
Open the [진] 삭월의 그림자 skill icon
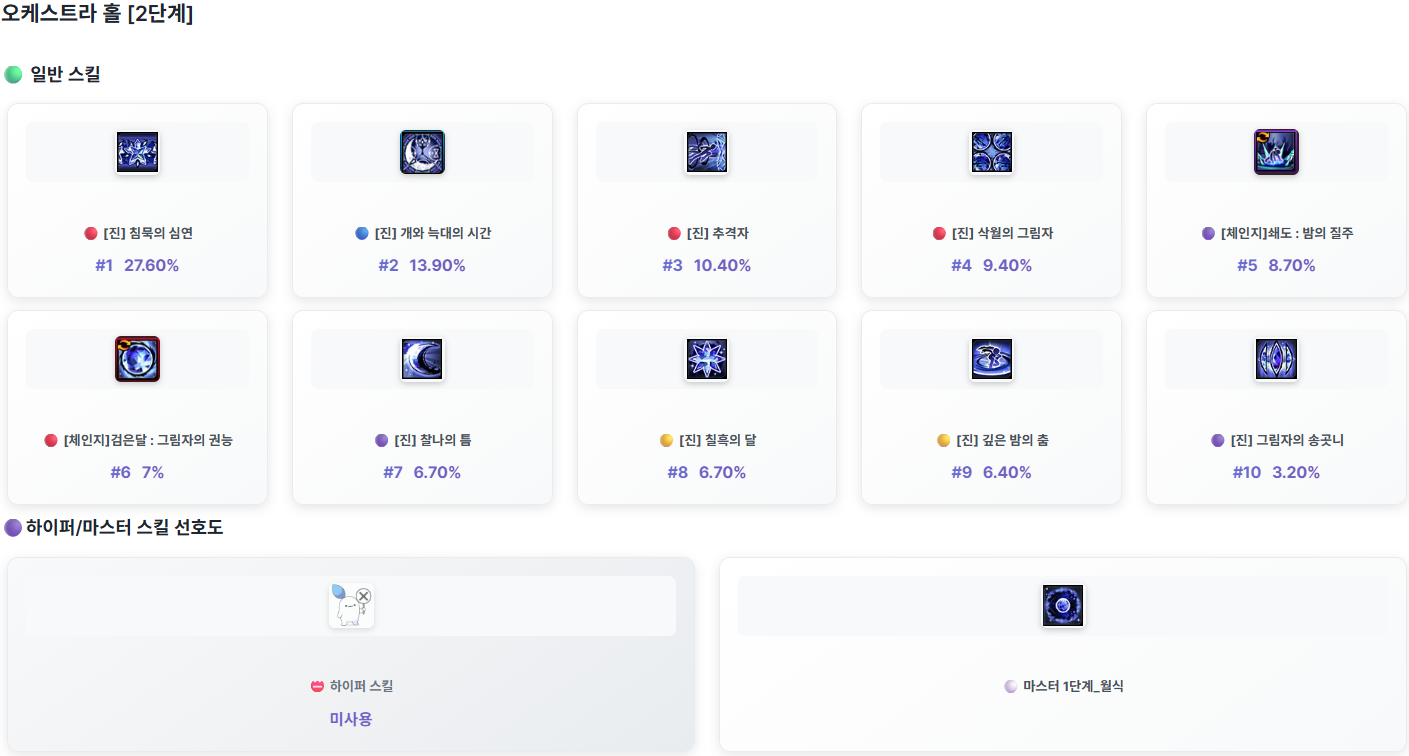(991, 152)
